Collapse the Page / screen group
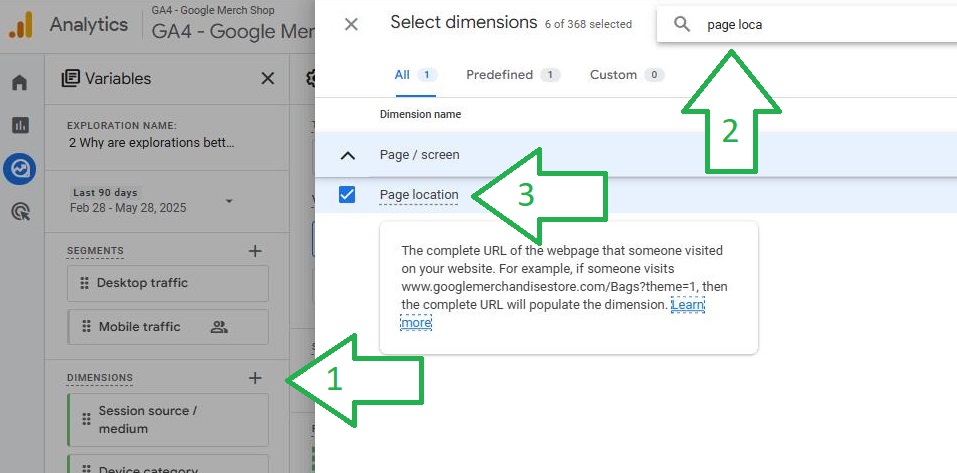 [x=347, y=155]
